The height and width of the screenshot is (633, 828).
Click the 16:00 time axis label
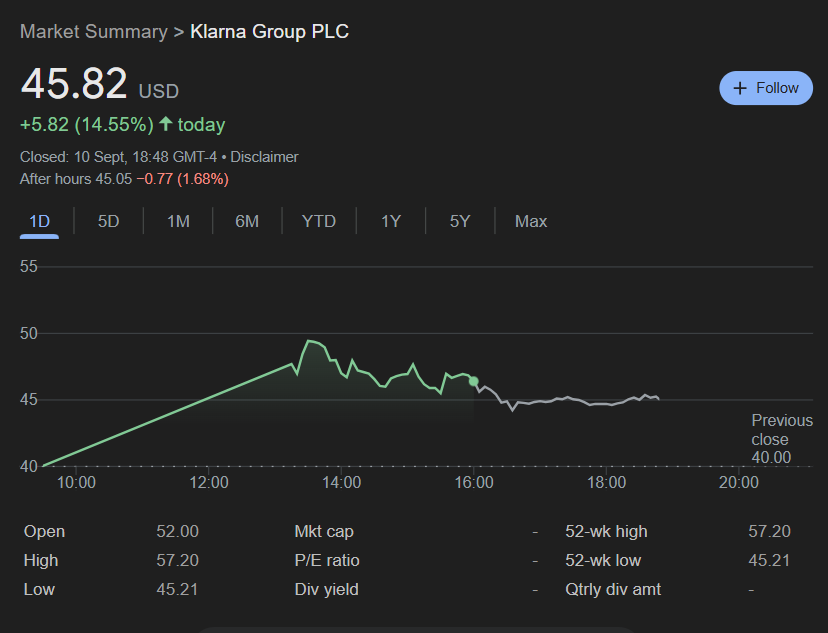coord(474,482)
